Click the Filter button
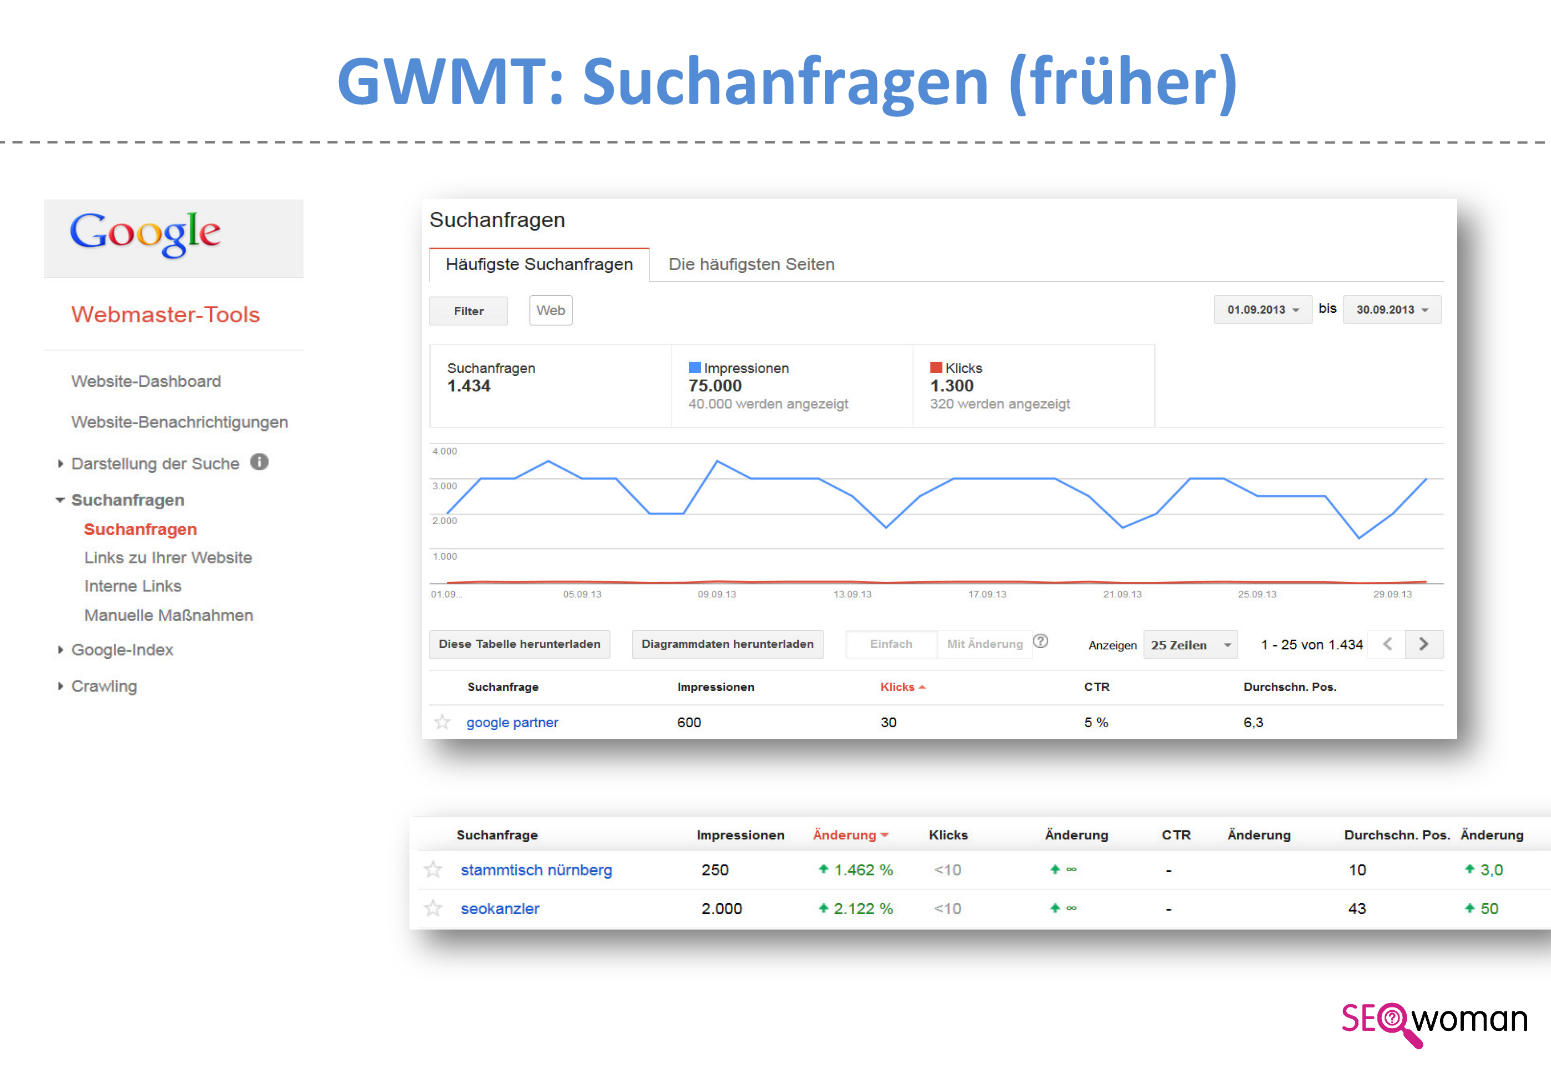This screenshot has height=1071, width=1551. click(468, 311)
